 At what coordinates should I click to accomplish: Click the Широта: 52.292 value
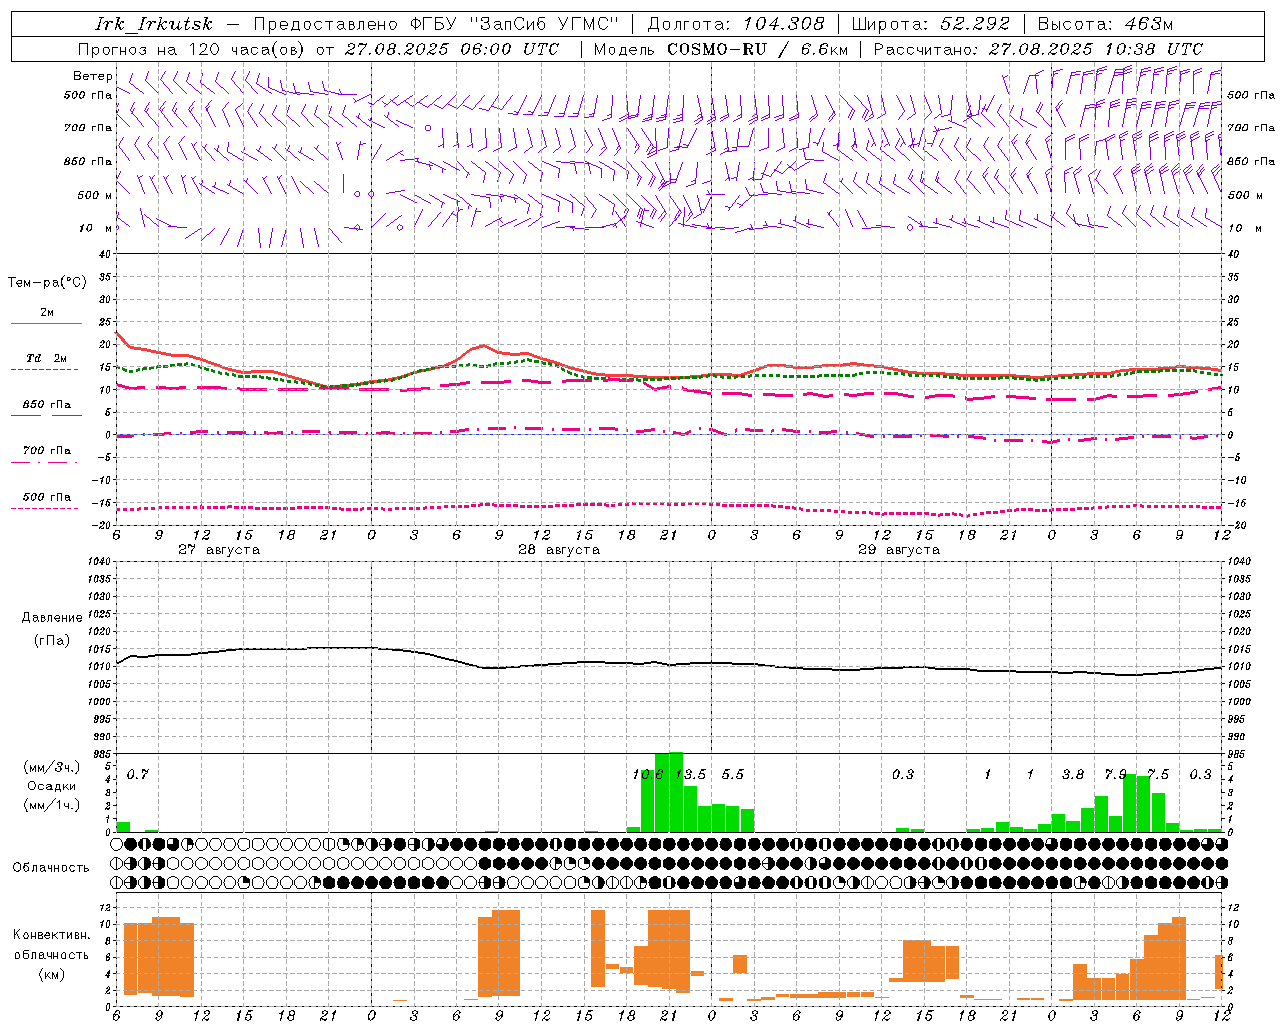930,24
